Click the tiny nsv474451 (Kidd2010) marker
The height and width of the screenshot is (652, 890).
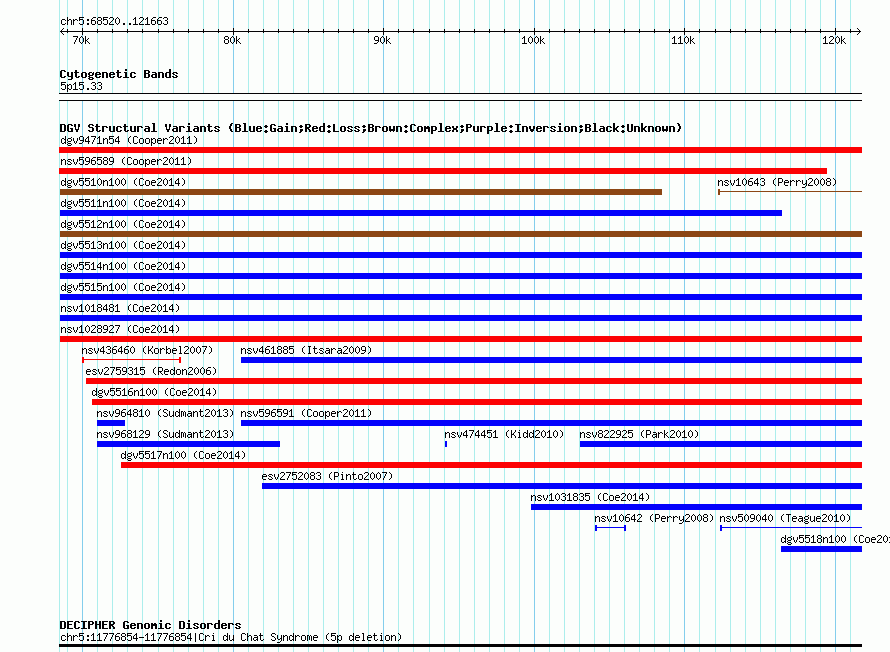pos(446,444)
